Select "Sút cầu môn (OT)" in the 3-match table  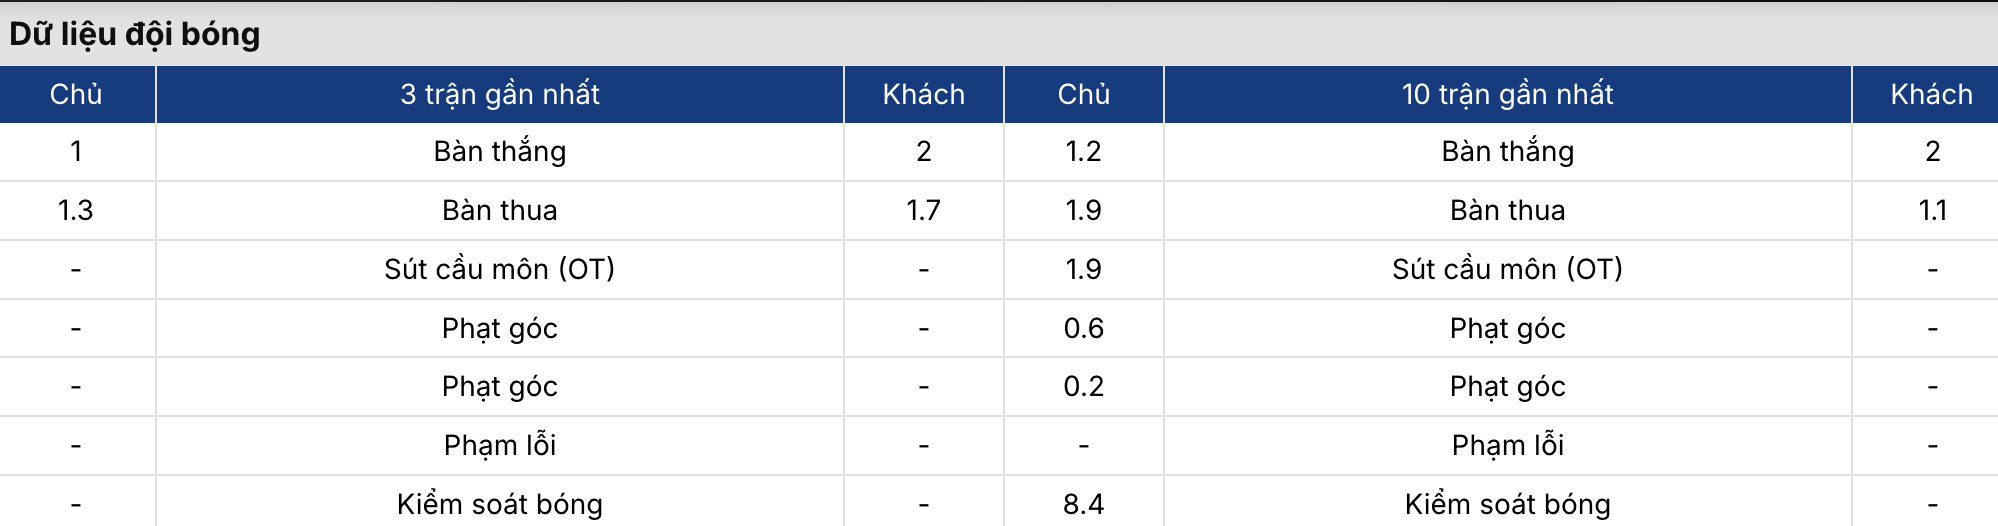(x=500, y=269)
